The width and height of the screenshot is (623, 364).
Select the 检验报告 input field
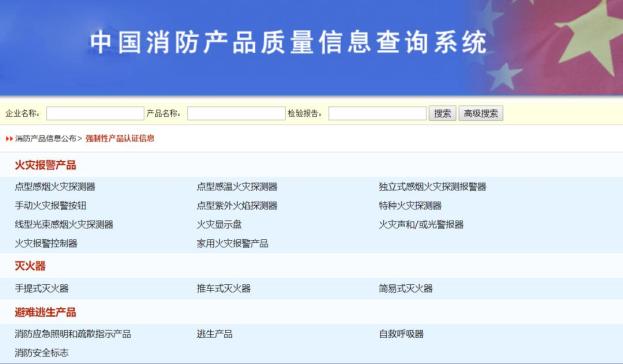pyautogui.click(x=377, y=113)
